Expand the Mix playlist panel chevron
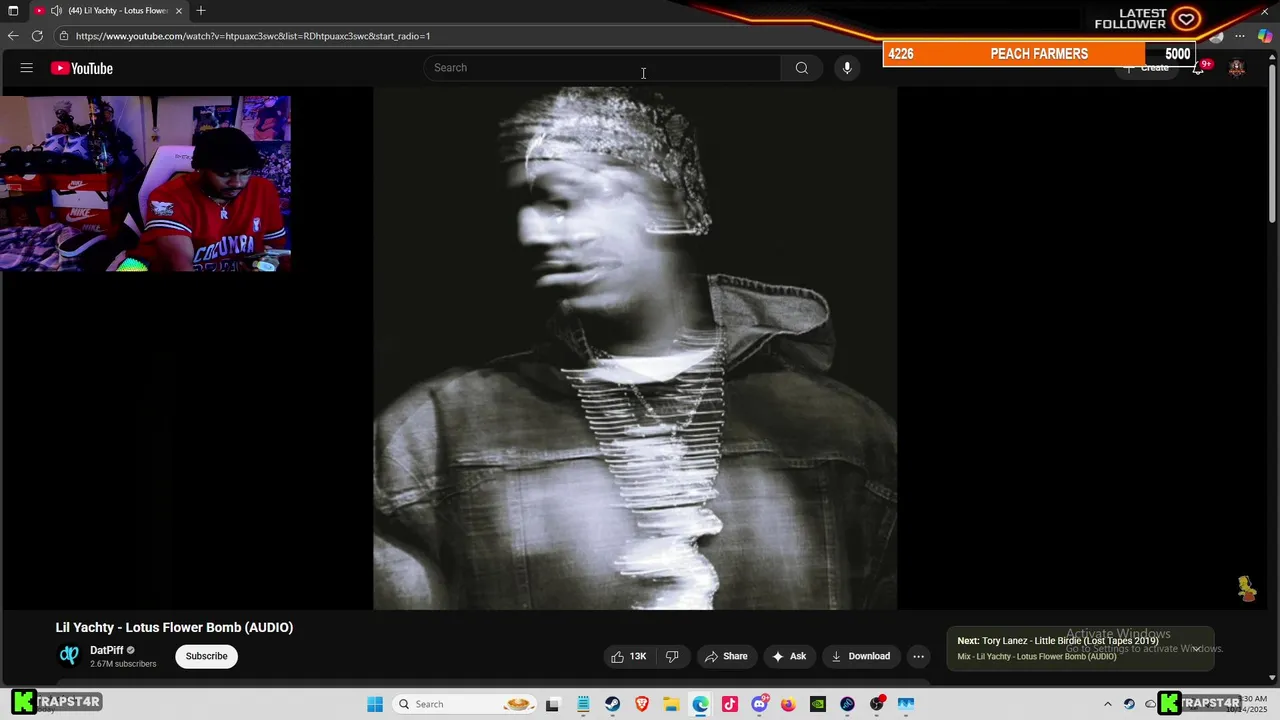Image resolution: width=1280 pixels, height=720 pixels. coord(1196,648)
